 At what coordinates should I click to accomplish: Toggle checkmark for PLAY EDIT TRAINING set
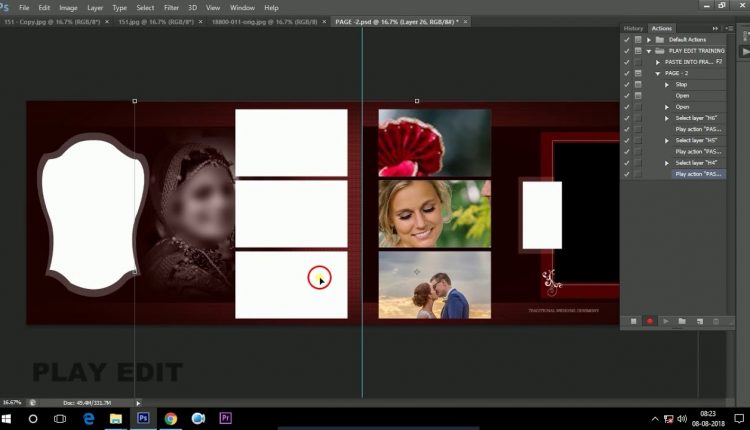(627, 51)
